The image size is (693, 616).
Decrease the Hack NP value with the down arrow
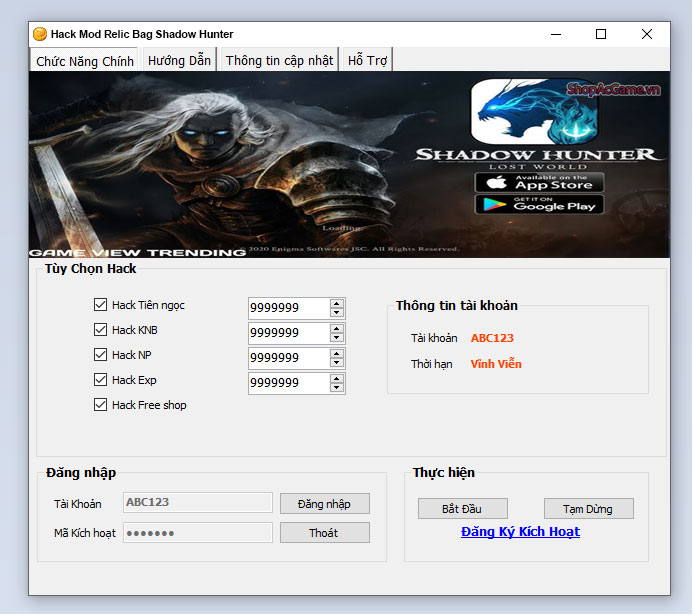[x=337, y=363]
